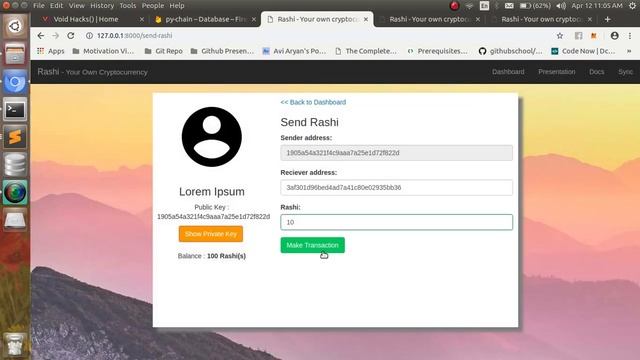Open the drive icon in dock

pos(15,220)
